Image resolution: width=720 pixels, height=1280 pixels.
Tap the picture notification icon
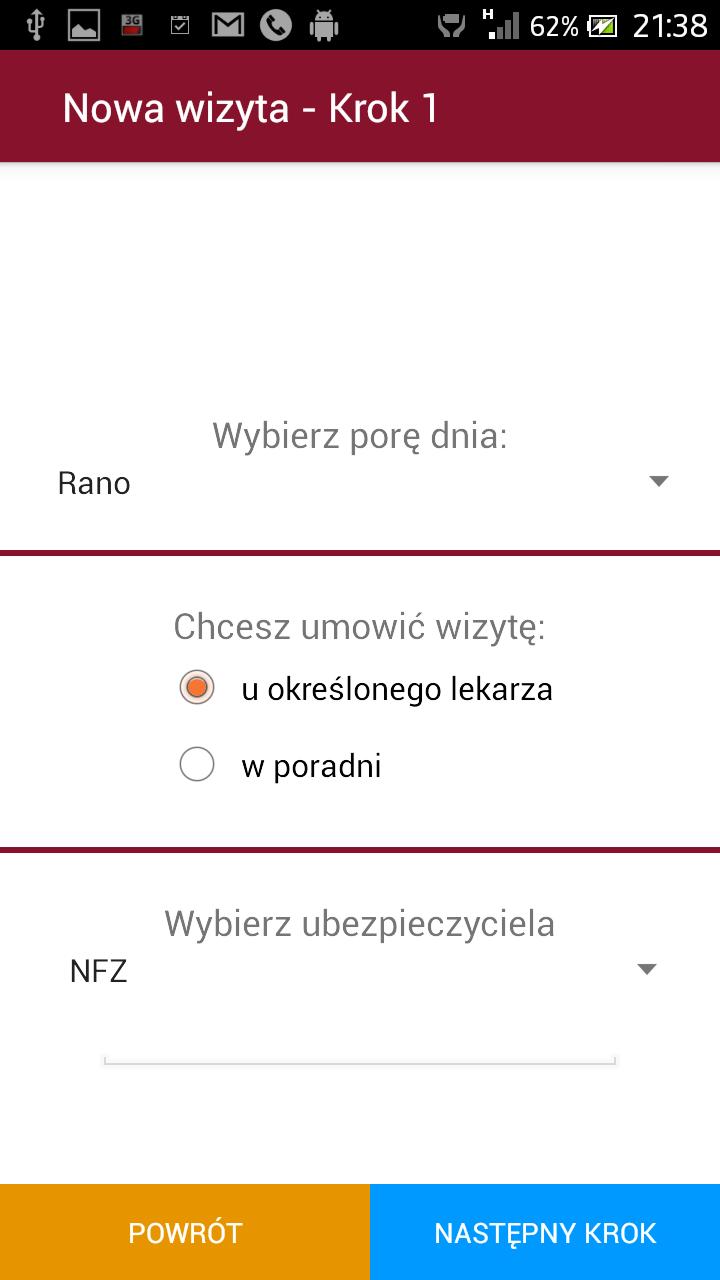click(x=84, y=25)
